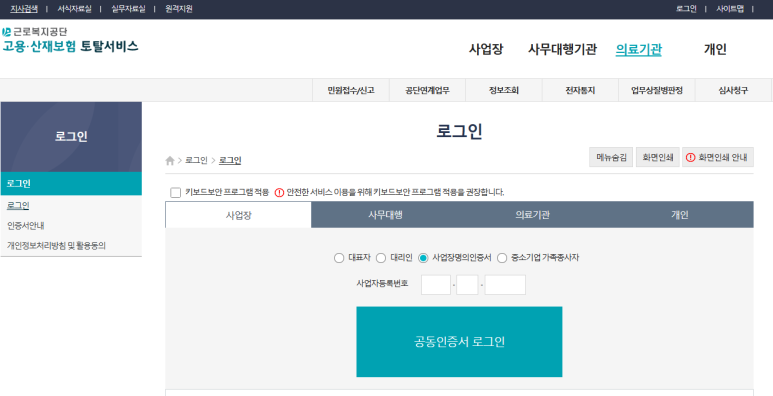Click underlined 로그인 breadcrumb link
773x396 pixels.
(x=230, y=160)
